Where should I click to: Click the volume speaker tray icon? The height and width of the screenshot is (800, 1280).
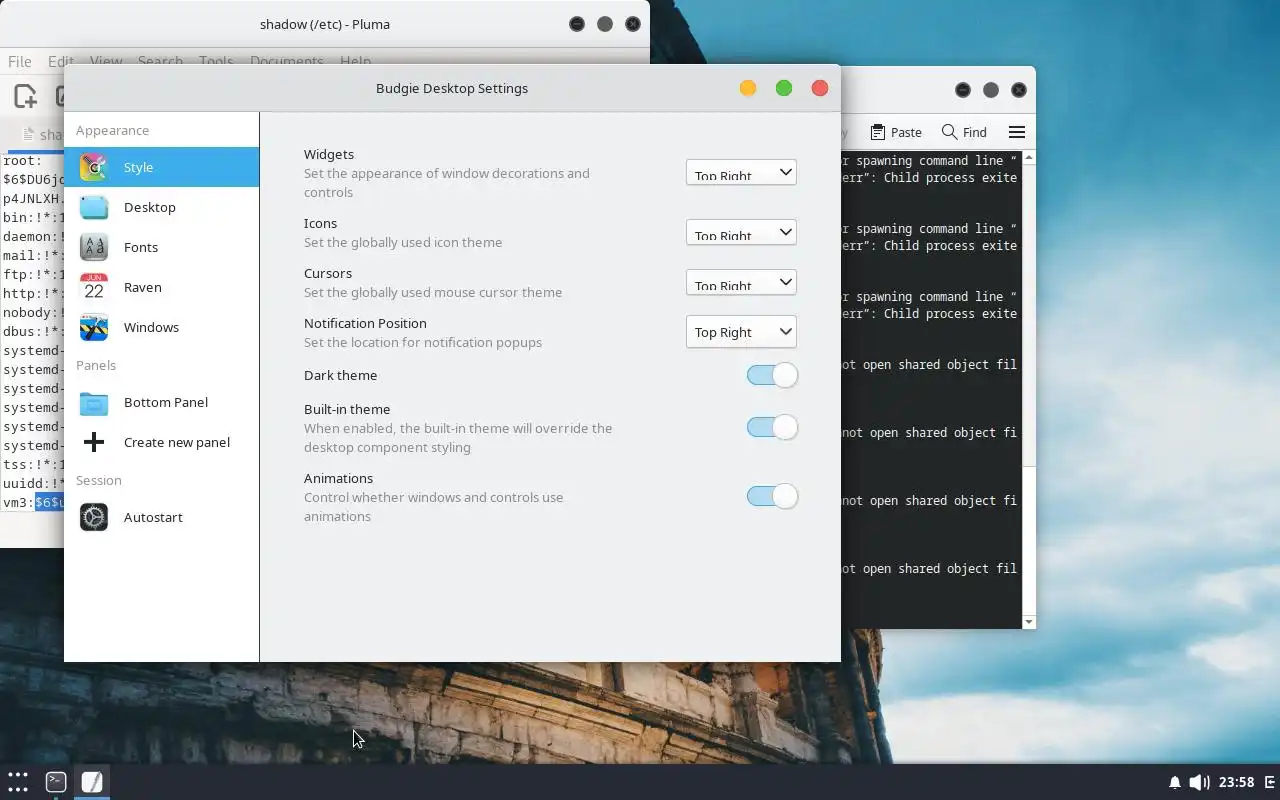[x=1199, y=782]
